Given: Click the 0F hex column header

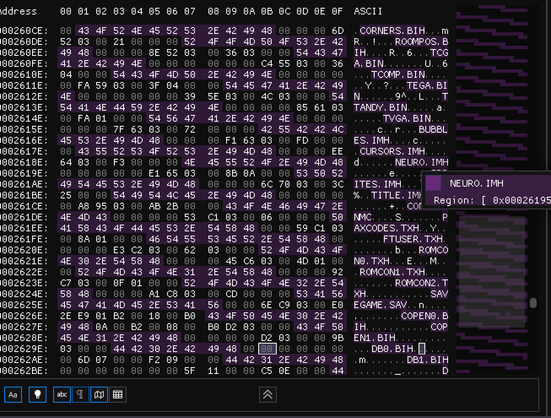Looking at the screenshot, I should pyautogui.click(x=337, y=11).
